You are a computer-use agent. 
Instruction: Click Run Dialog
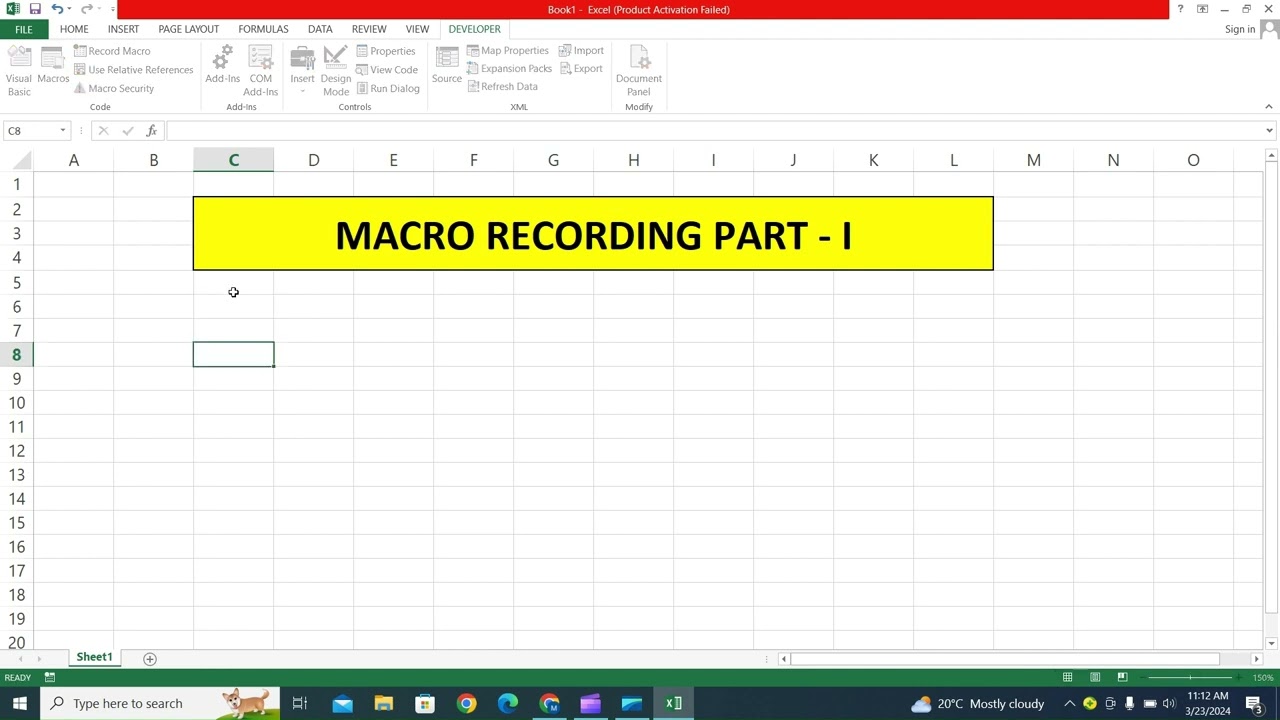click(x=387, y=88)
